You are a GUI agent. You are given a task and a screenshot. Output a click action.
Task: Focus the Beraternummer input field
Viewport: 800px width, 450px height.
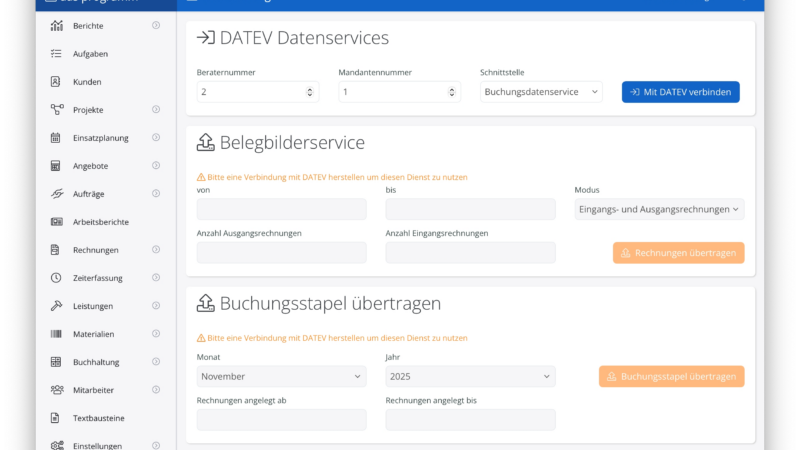258,92
